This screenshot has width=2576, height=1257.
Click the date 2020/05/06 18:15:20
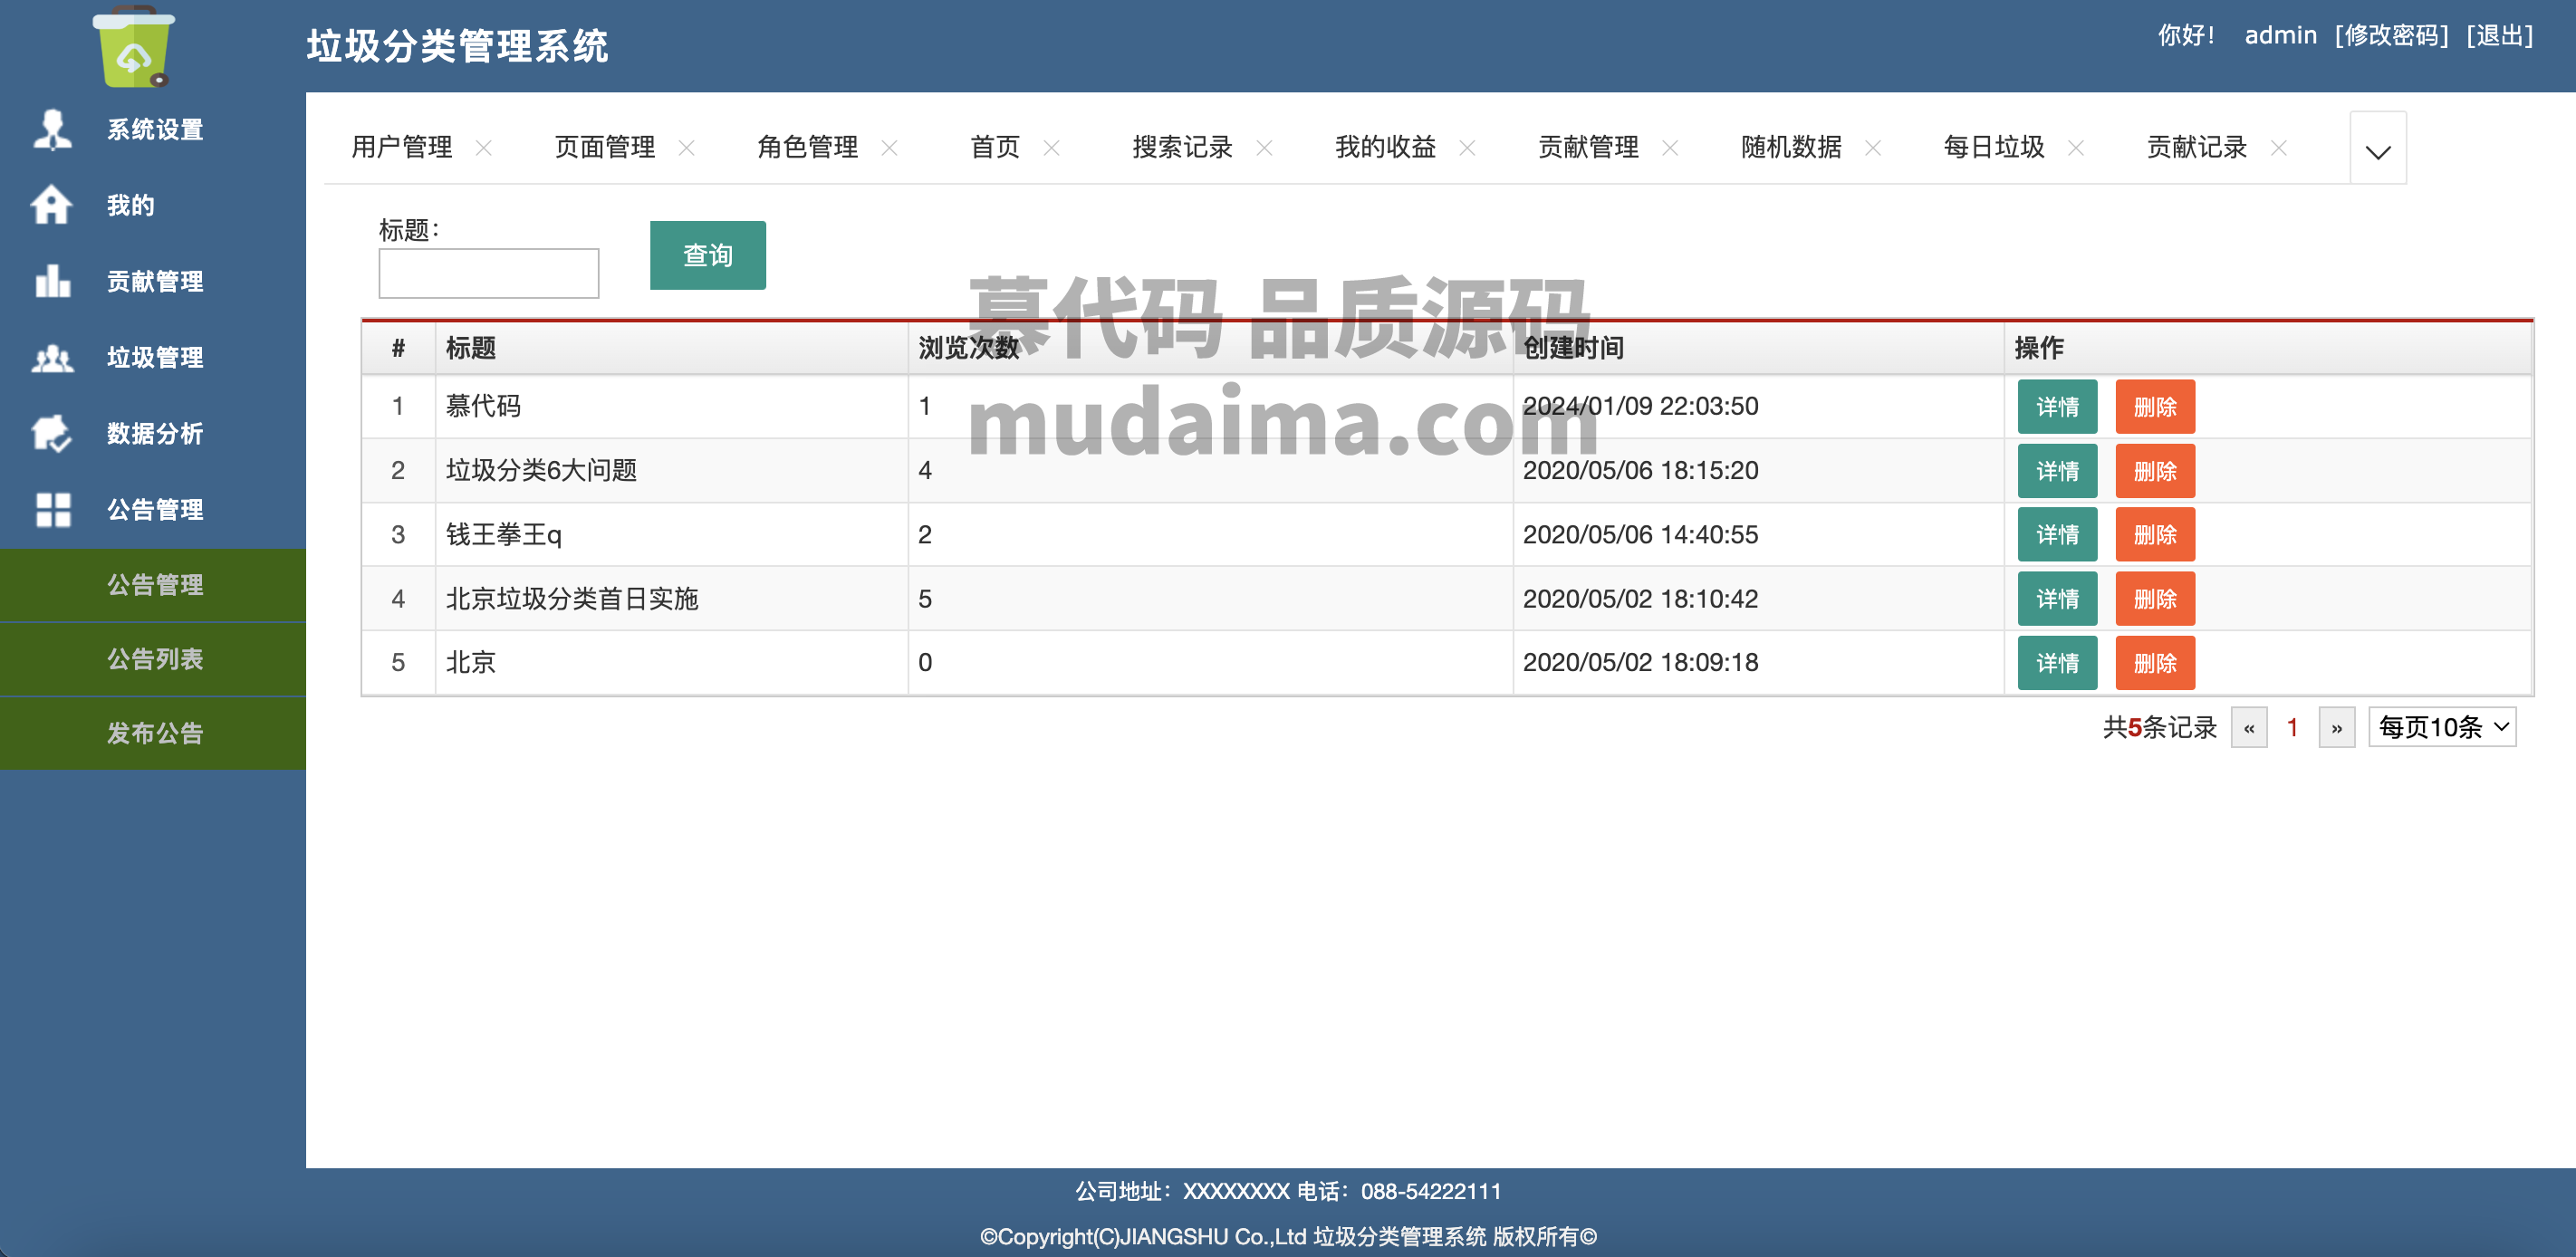coord(1640,471)
